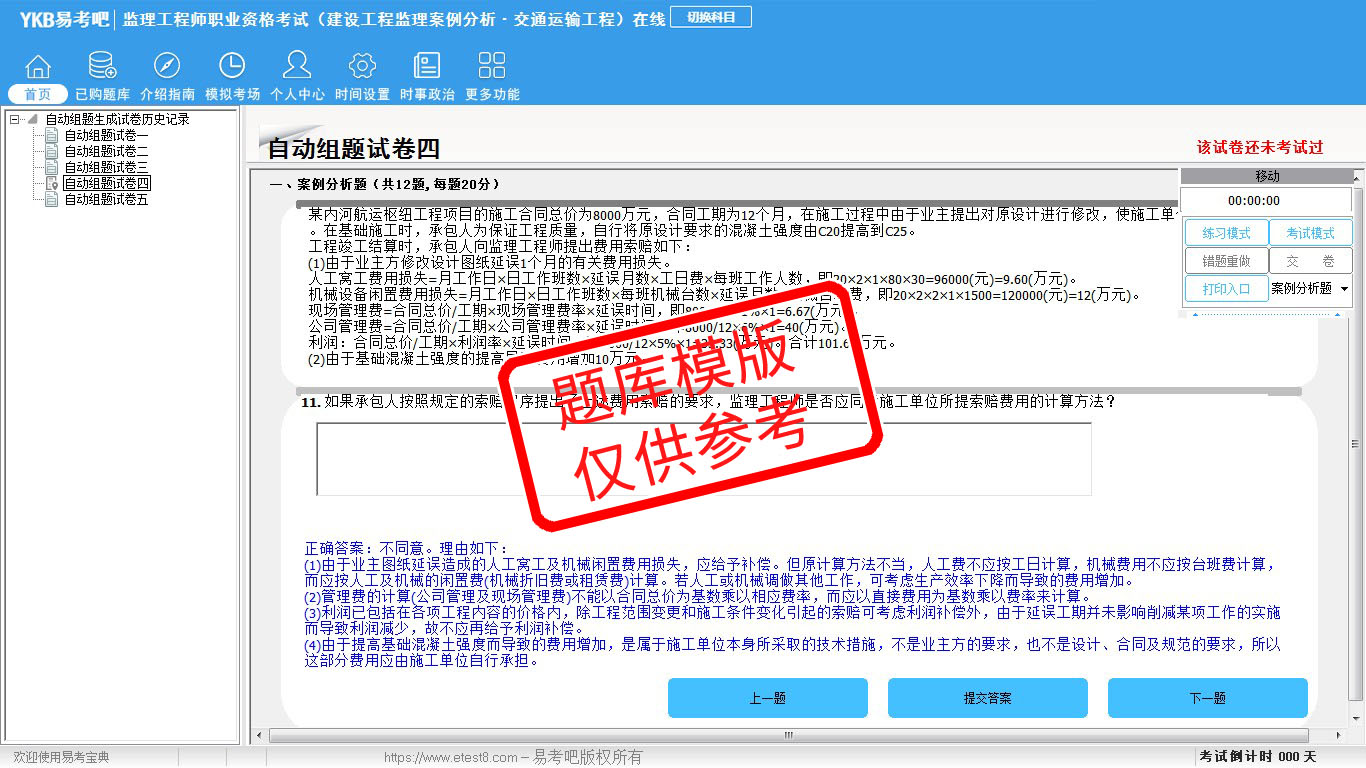Go back with the 上一题 button
Viewport: 1366px width, 768px height.
tap(767, 698)
